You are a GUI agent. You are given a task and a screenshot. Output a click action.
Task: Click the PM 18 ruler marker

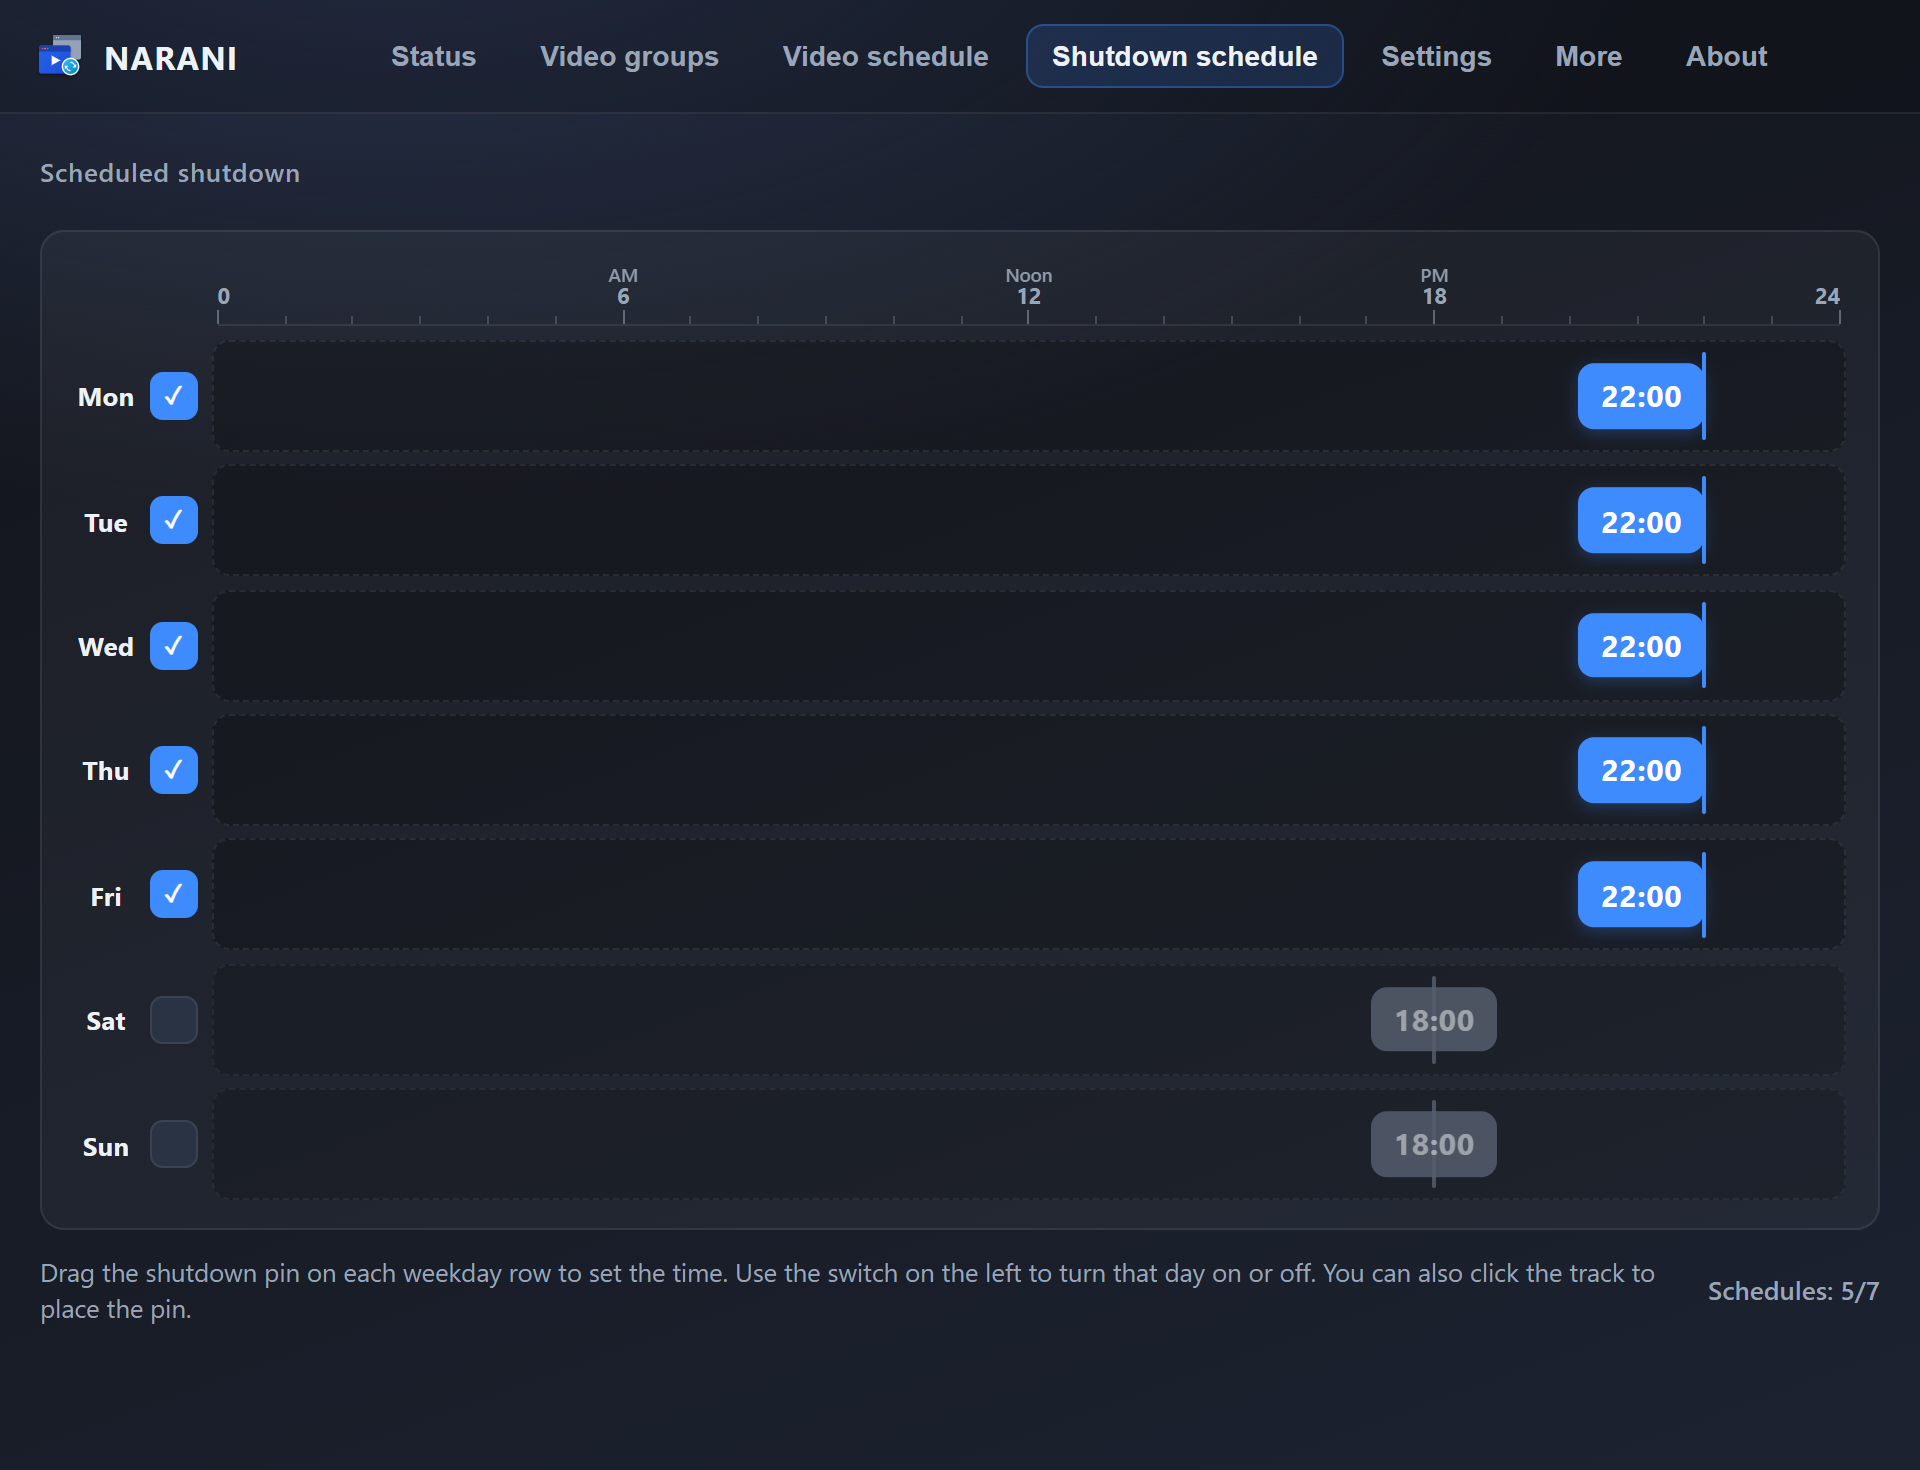pyautogui.click(x=1434, y=287)
